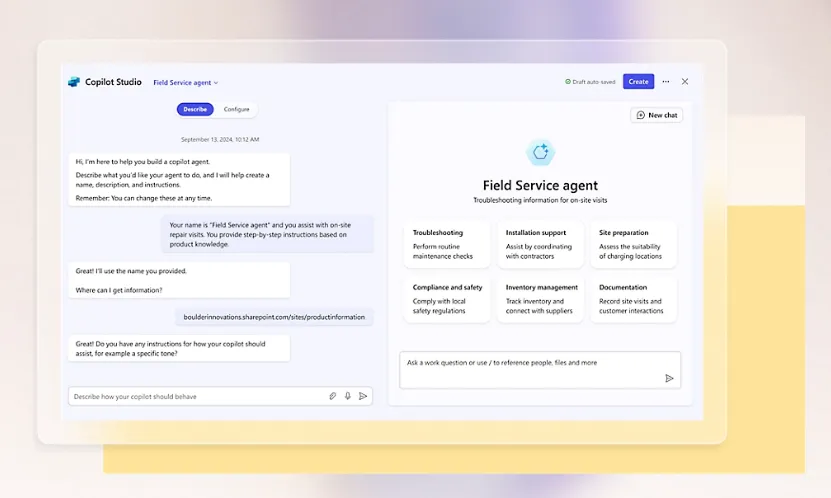The height and width of the screenshot is (498, 831).
Task: Select the Describe tab
Action: (x=195, y=109)
